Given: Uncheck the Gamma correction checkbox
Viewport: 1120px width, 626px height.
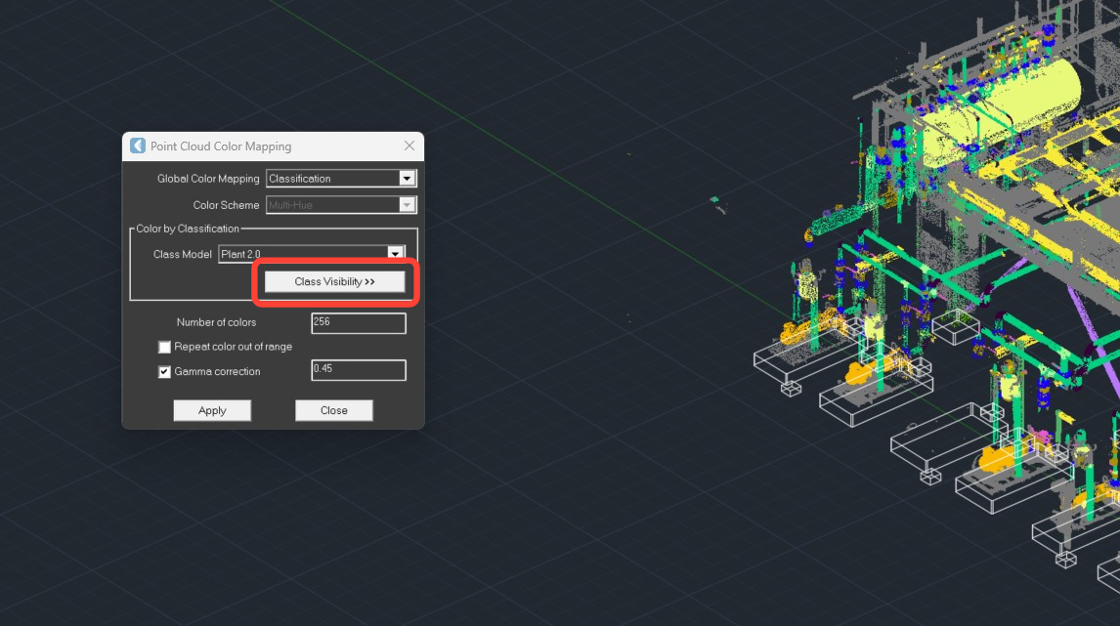Looking at the screenshot, I should (164, 372).
